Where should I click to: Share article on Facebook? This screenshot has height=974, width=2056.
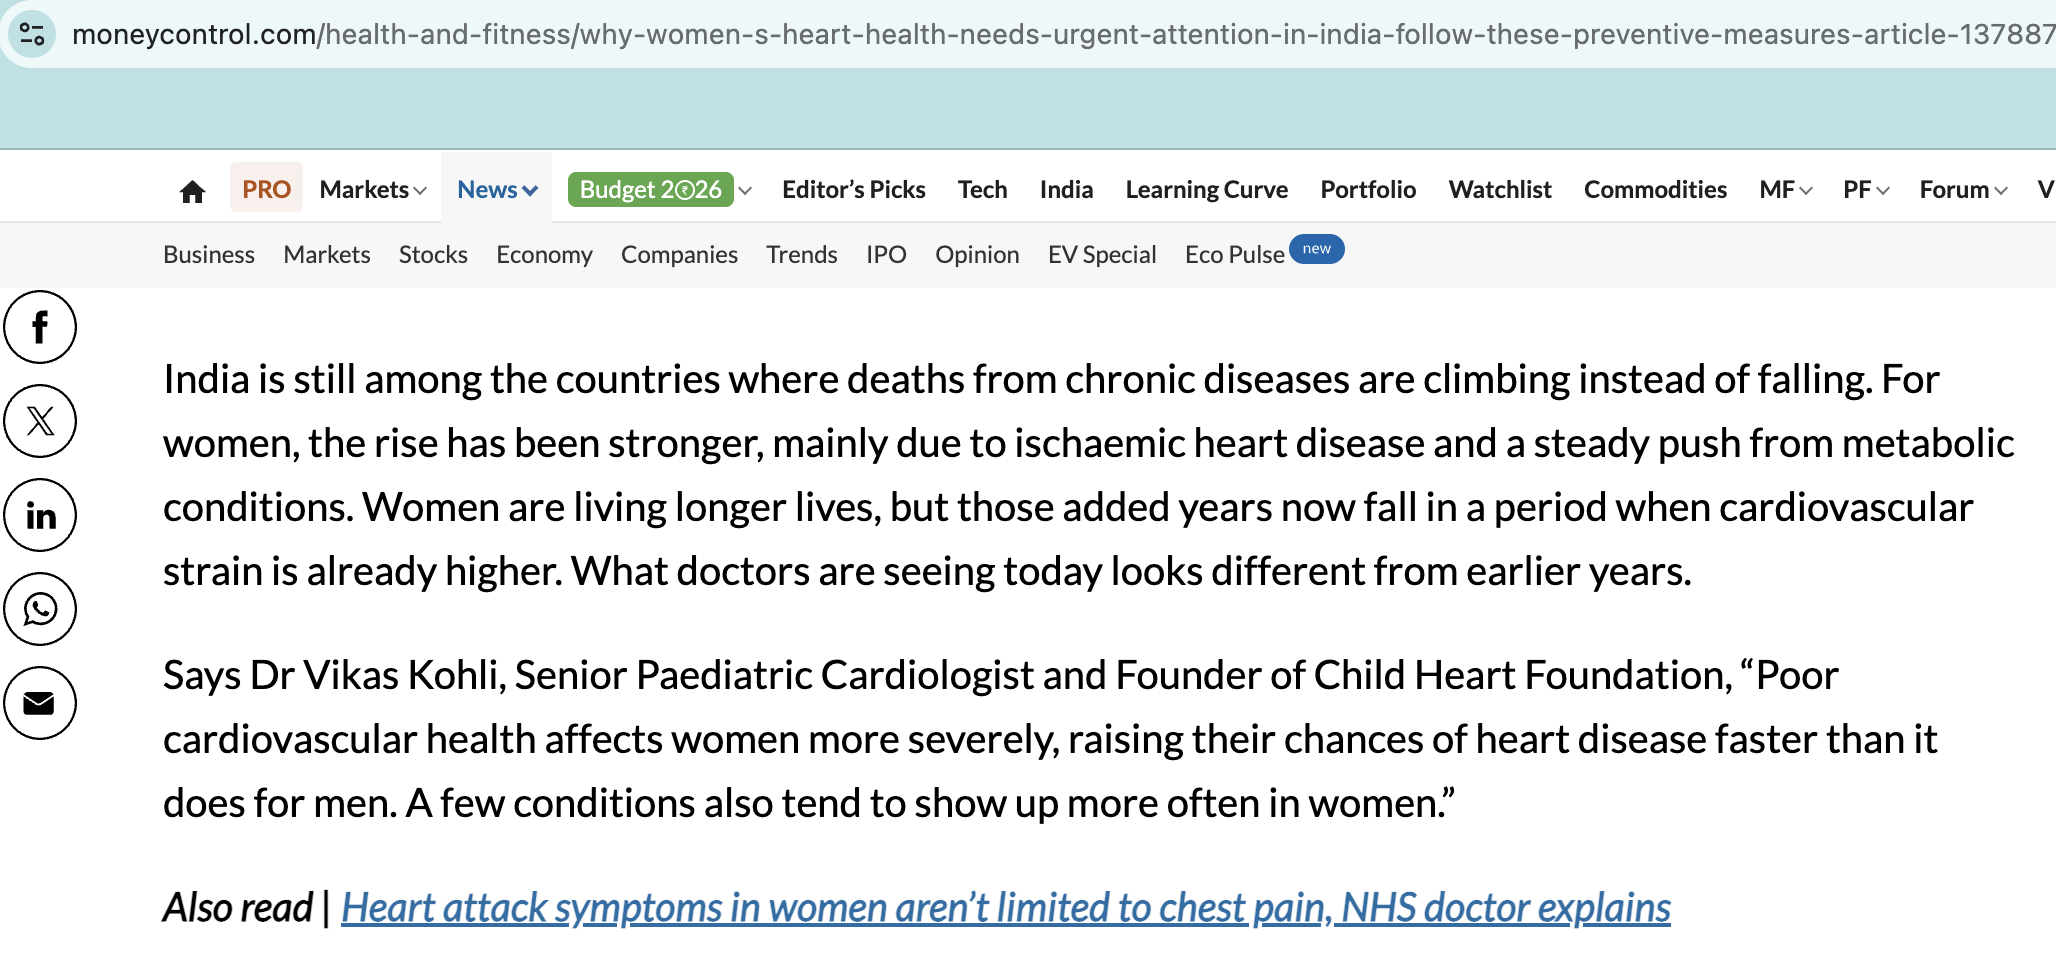tap(40, 327)
